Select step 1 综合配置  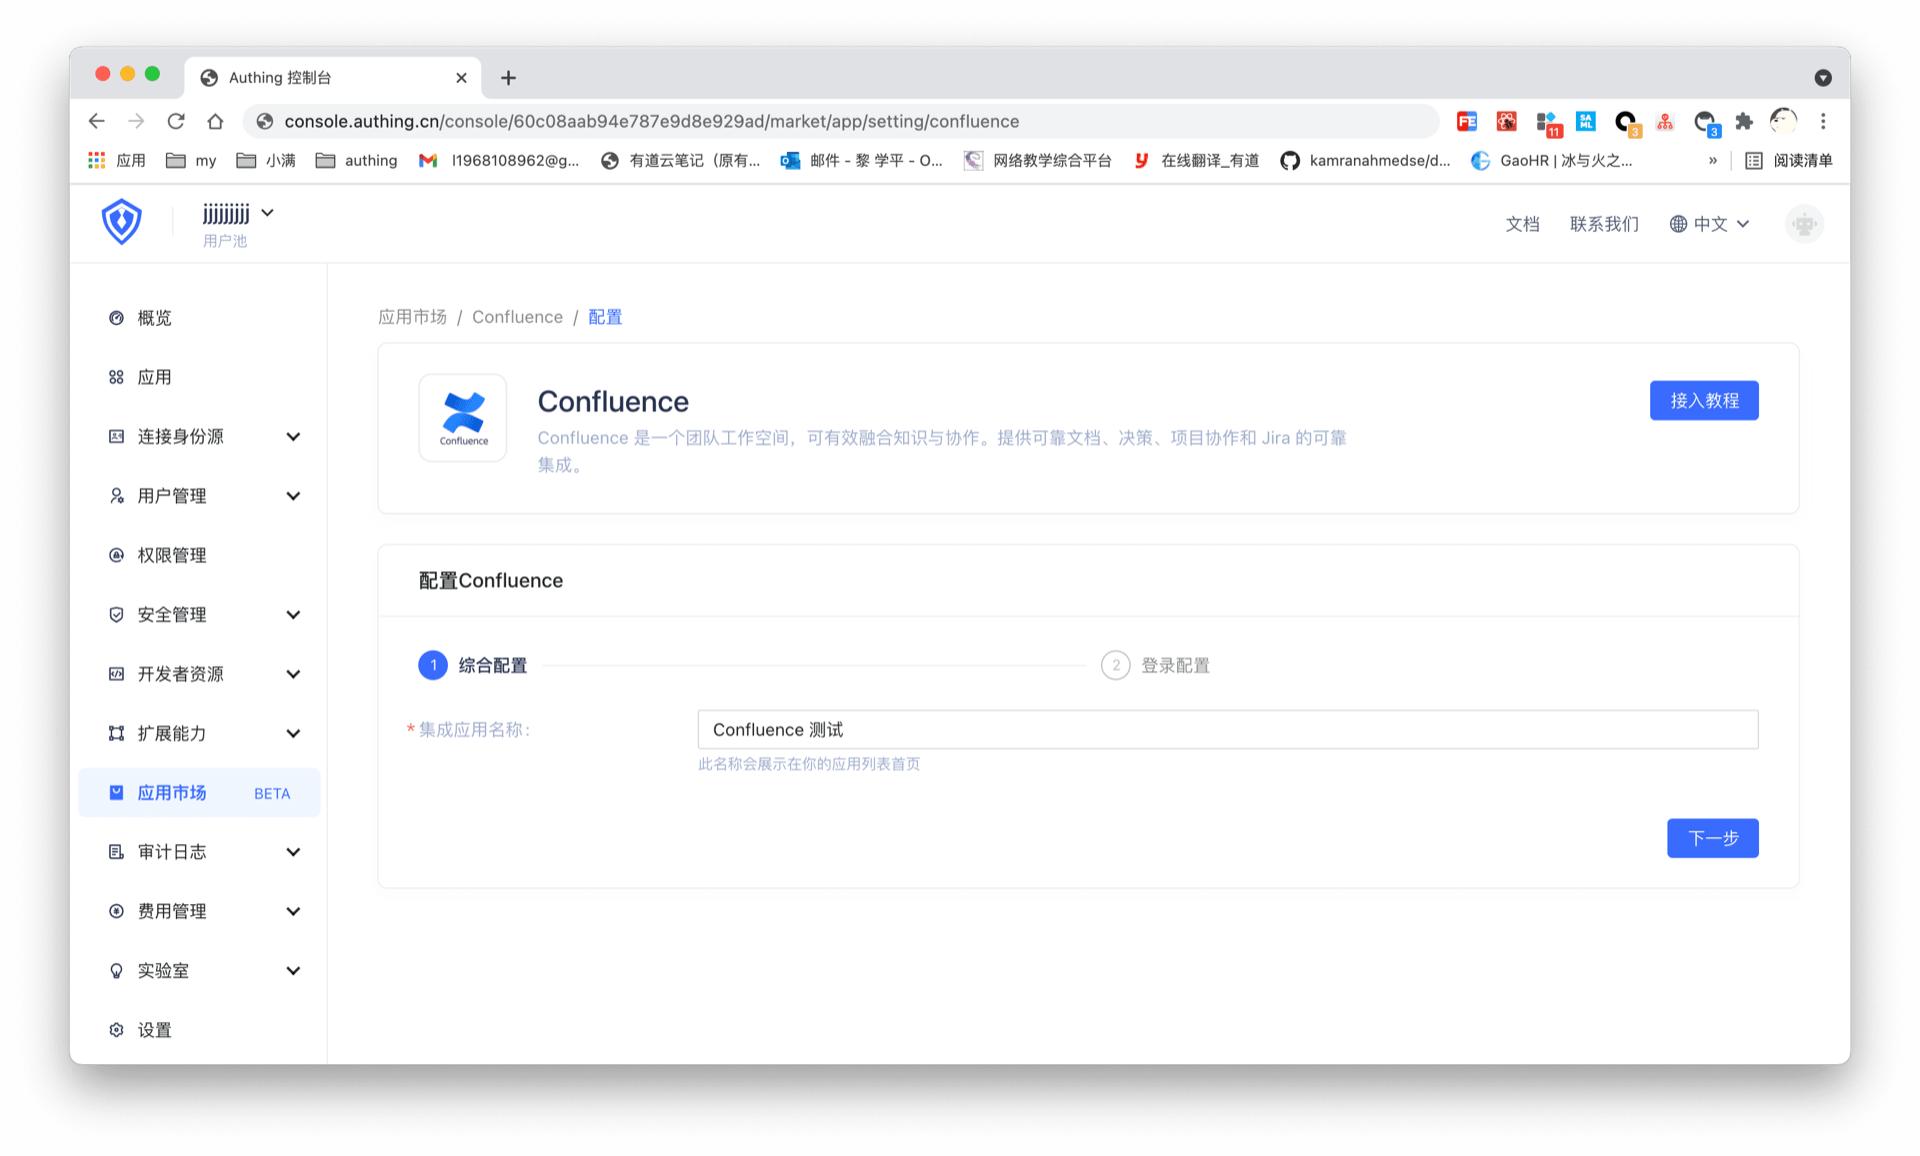(473, 665)
